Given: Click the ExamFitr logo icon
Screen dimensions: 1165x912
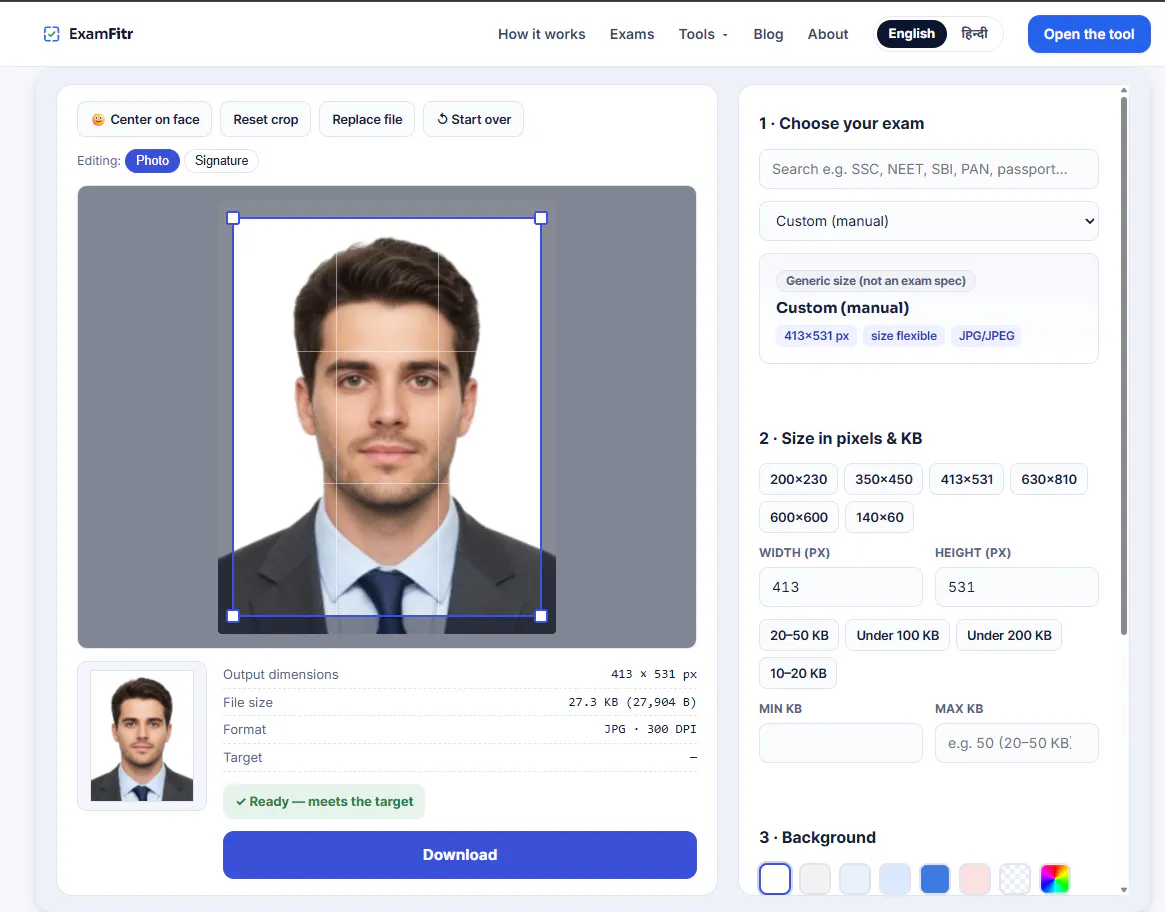Looking at the screenshot, I should tap(51, 34).
